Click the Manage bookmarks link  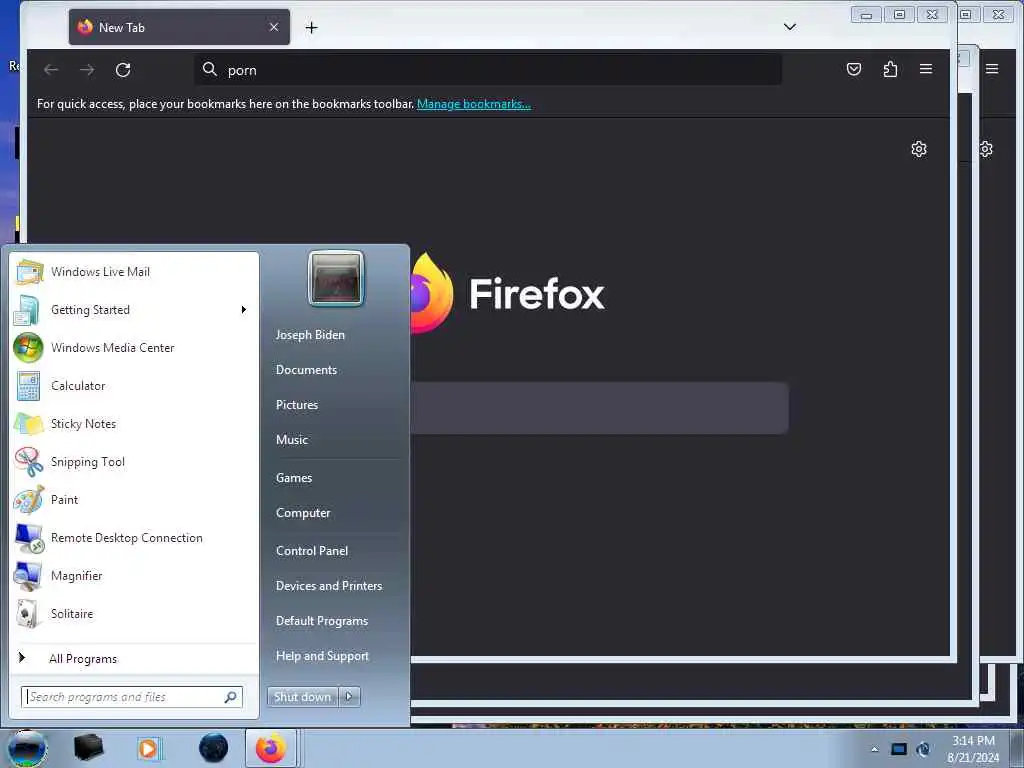473,104
